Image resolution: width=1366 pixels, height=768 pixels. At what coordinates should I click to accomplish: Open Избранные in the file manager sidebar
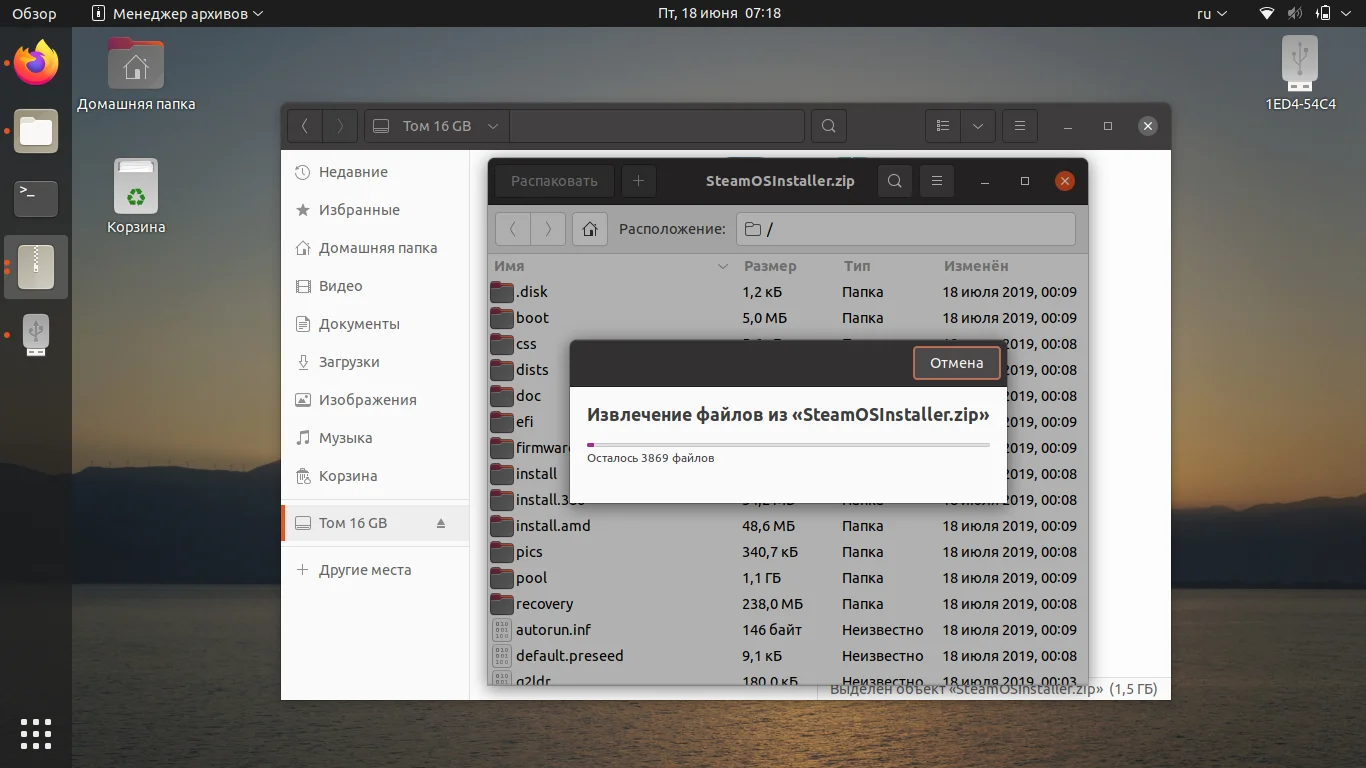click(375, 210)
